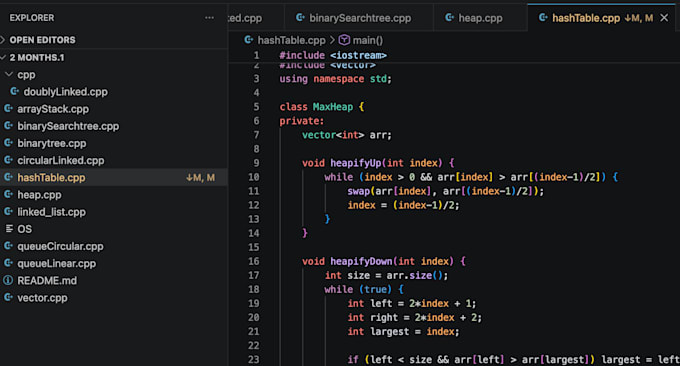The height and width of the screenshot is (366, 680).
Task: Open Explorer more actions ellipsis
Action: click(209, 18)
